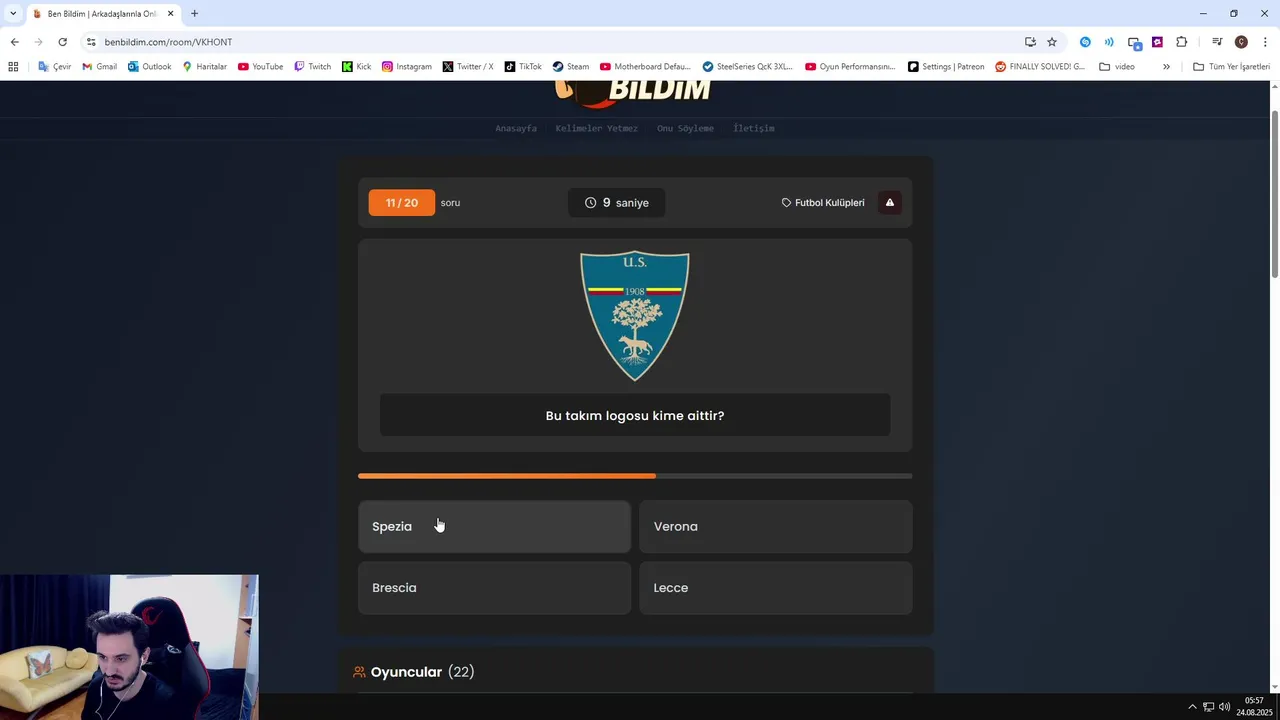The width and height of the screenshot is (1280, 720).
Task: Open the Tüm Yer İşaretleri folder
Action: pyautogui.click(x=1231, y=67)
